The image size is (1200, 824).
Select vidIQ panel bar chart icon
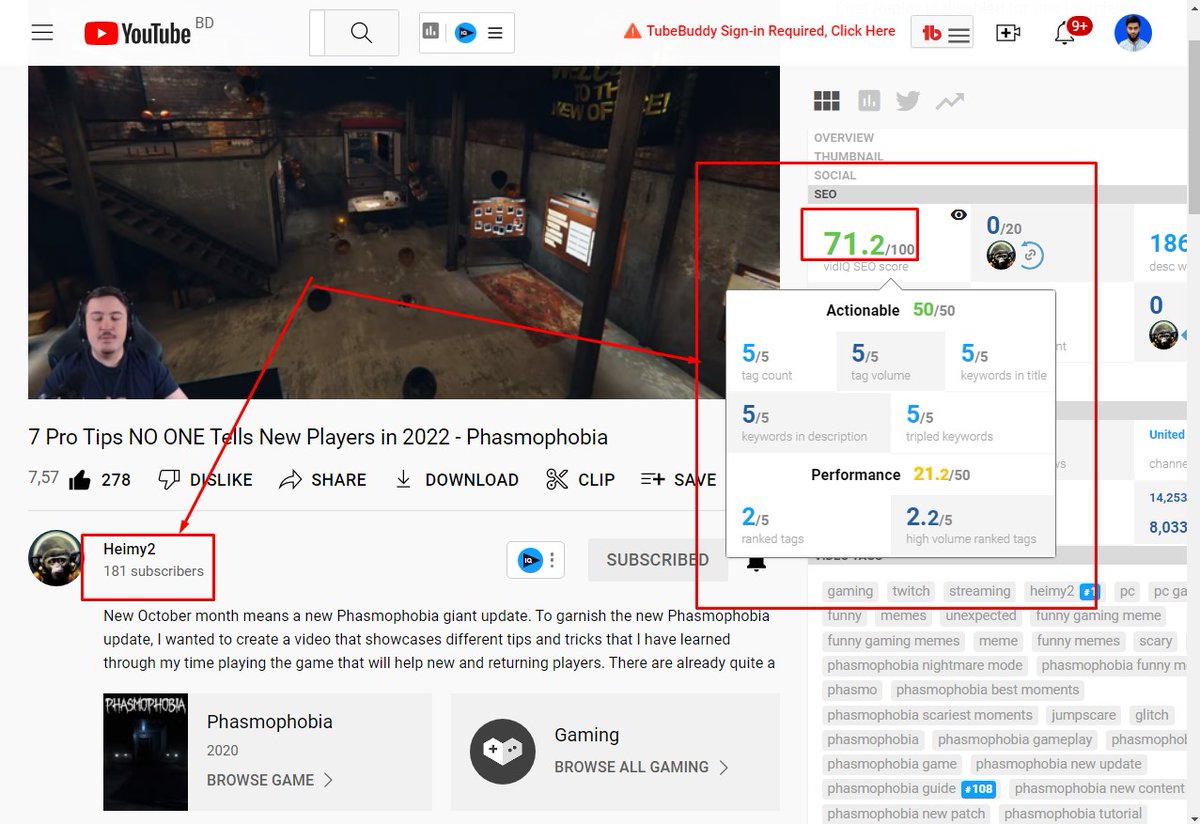(869, 101)
